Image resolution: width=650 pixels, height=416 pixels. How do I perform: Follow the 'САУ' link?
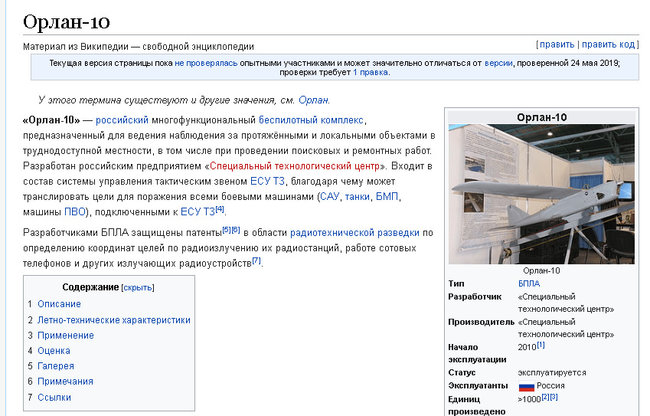(x=330, y=197)
